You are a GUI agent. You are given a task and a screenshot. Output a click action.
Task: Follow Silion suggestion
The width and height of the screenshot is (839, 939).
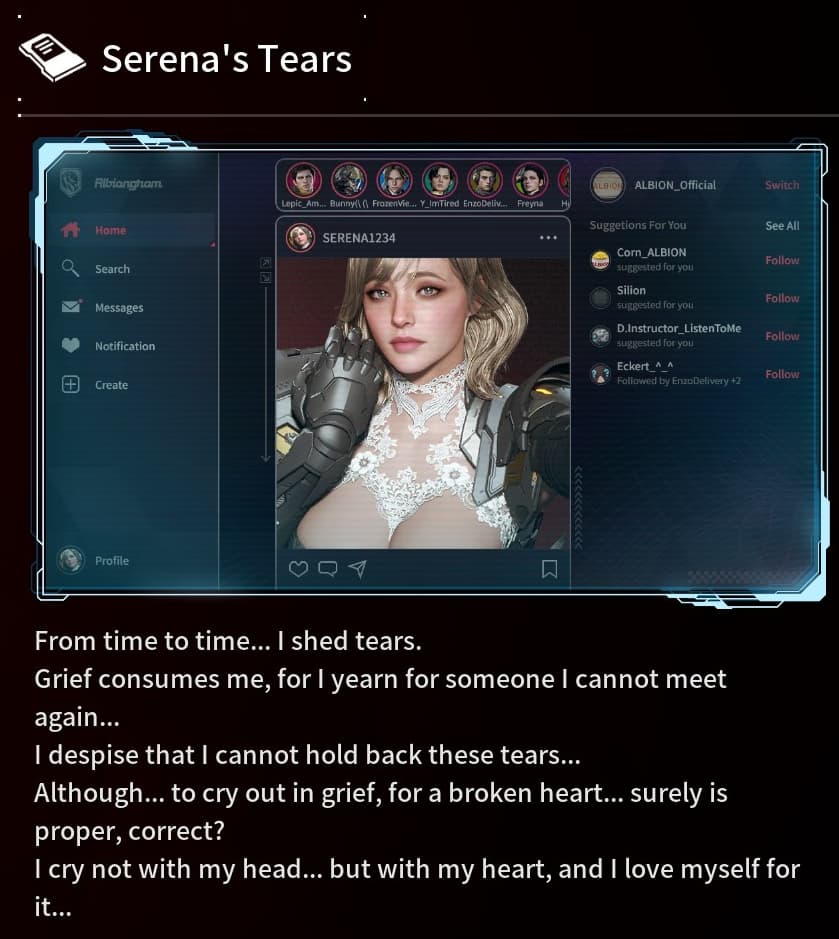click(x=782, y=298)
